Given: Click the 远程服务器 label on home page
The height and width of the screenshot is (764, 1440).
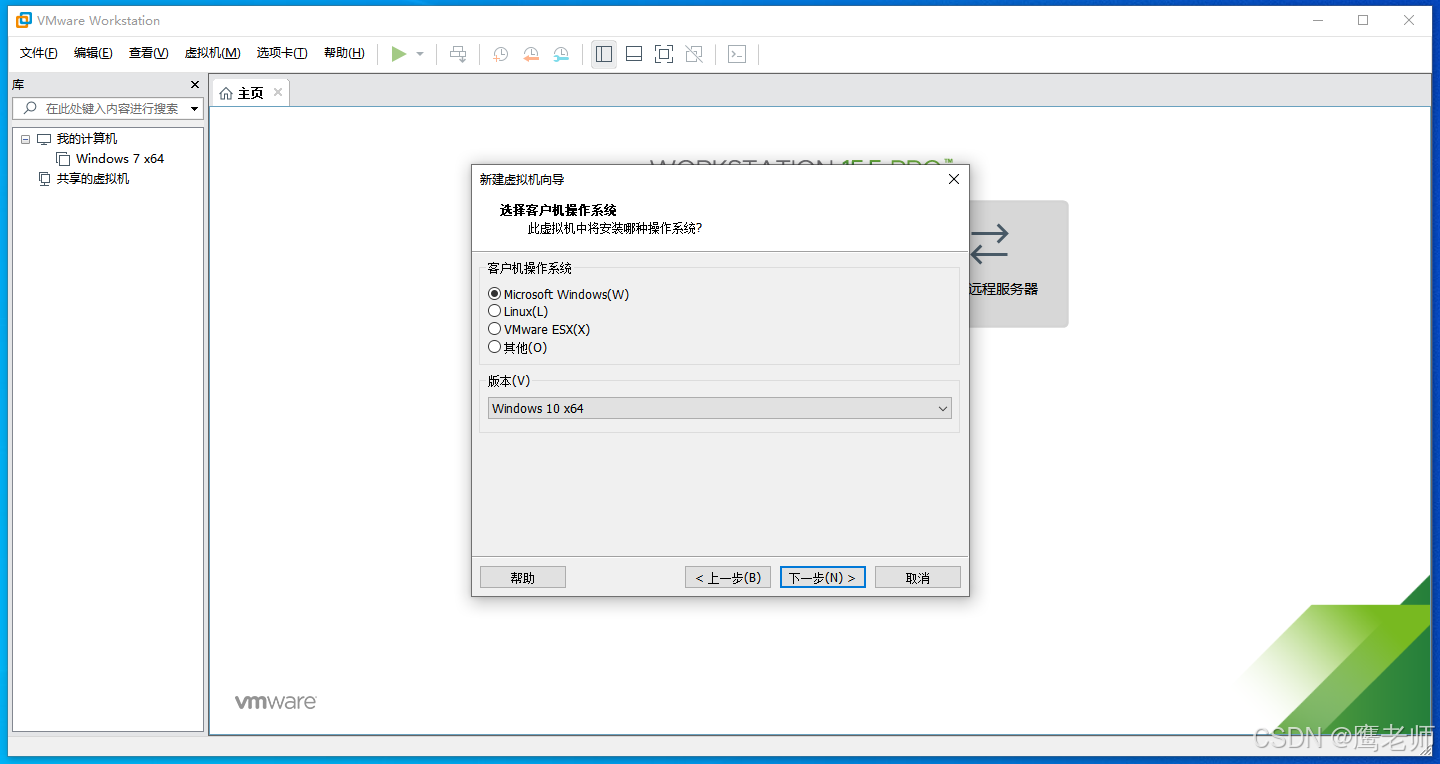Looking at the screenshot, I should 1004,289.
